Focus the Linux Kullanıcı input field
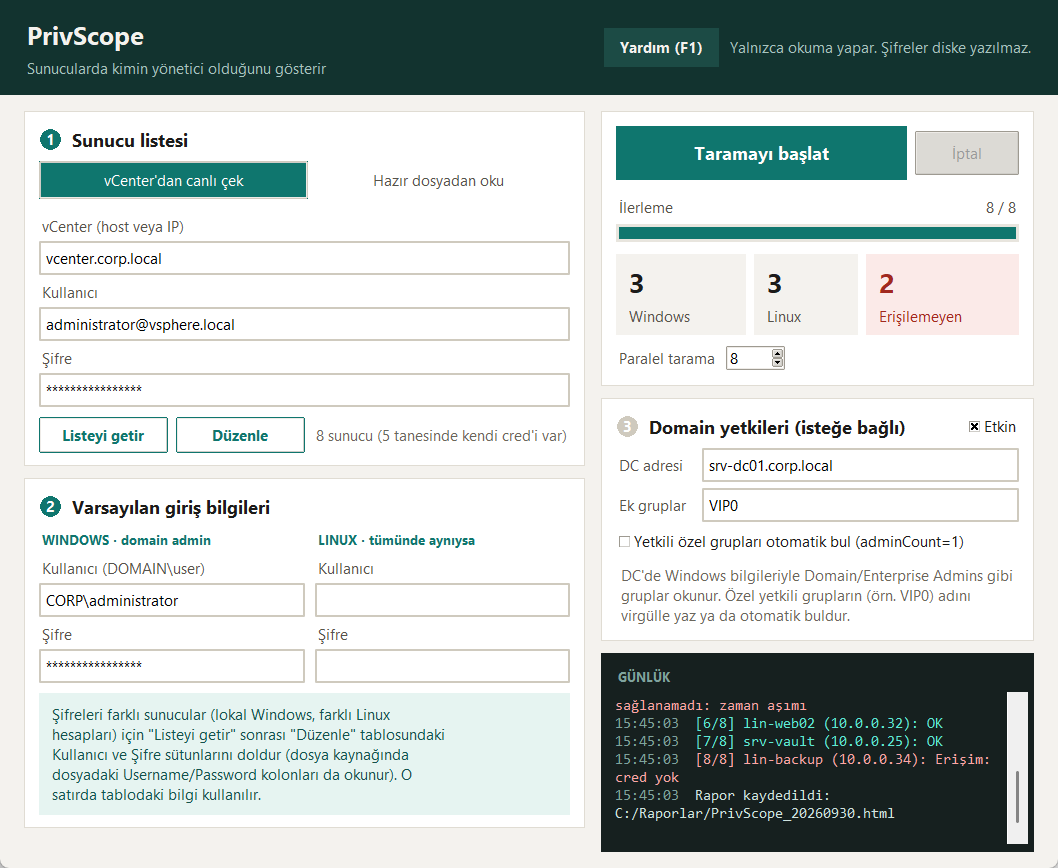 [x=443, y=600]
